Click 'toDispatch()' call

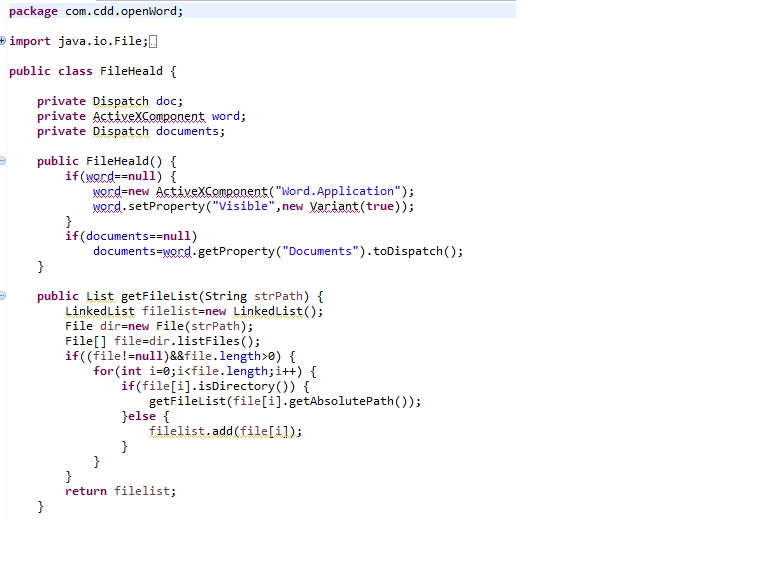414,251
